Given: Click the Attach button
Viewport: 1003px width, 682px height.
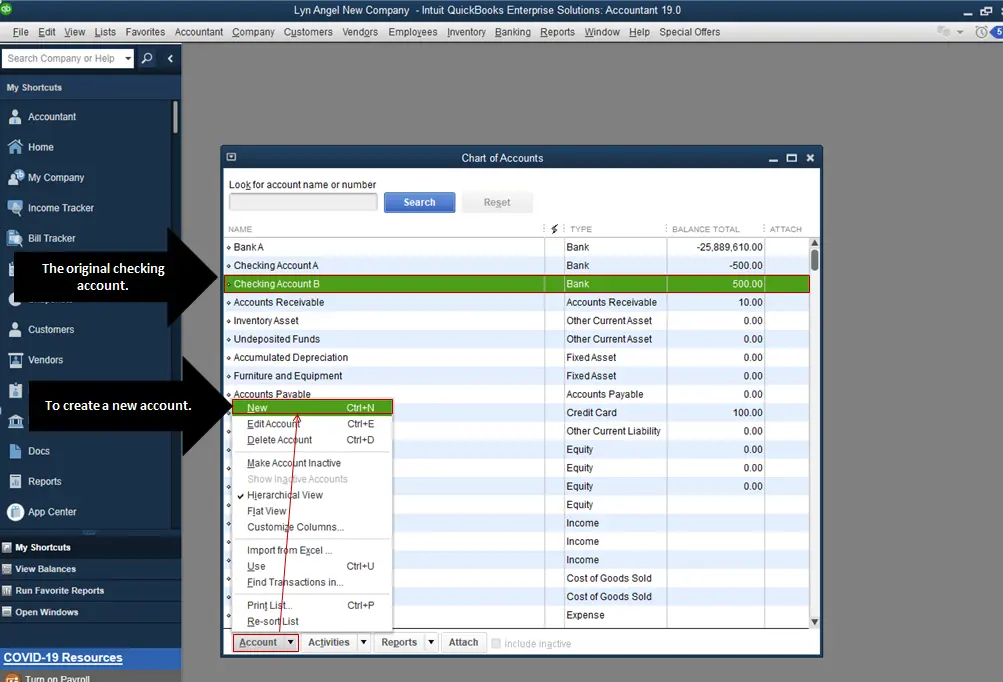Looking at the screenshot, I should tap(463, 642).
